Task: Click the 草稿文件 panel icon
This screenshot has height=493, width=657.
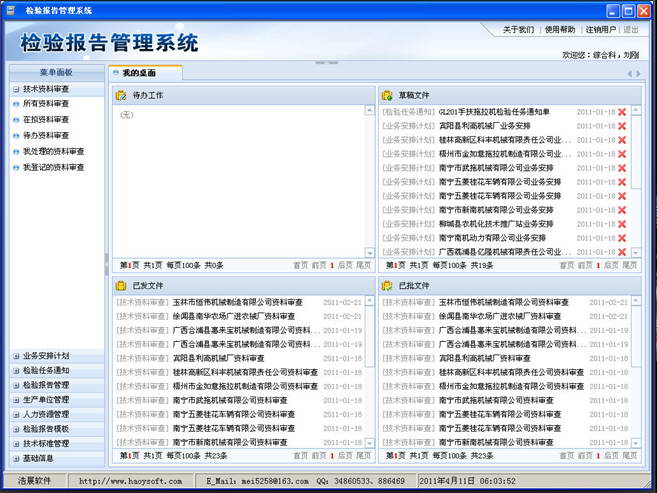Action: [x=387, y=96]
